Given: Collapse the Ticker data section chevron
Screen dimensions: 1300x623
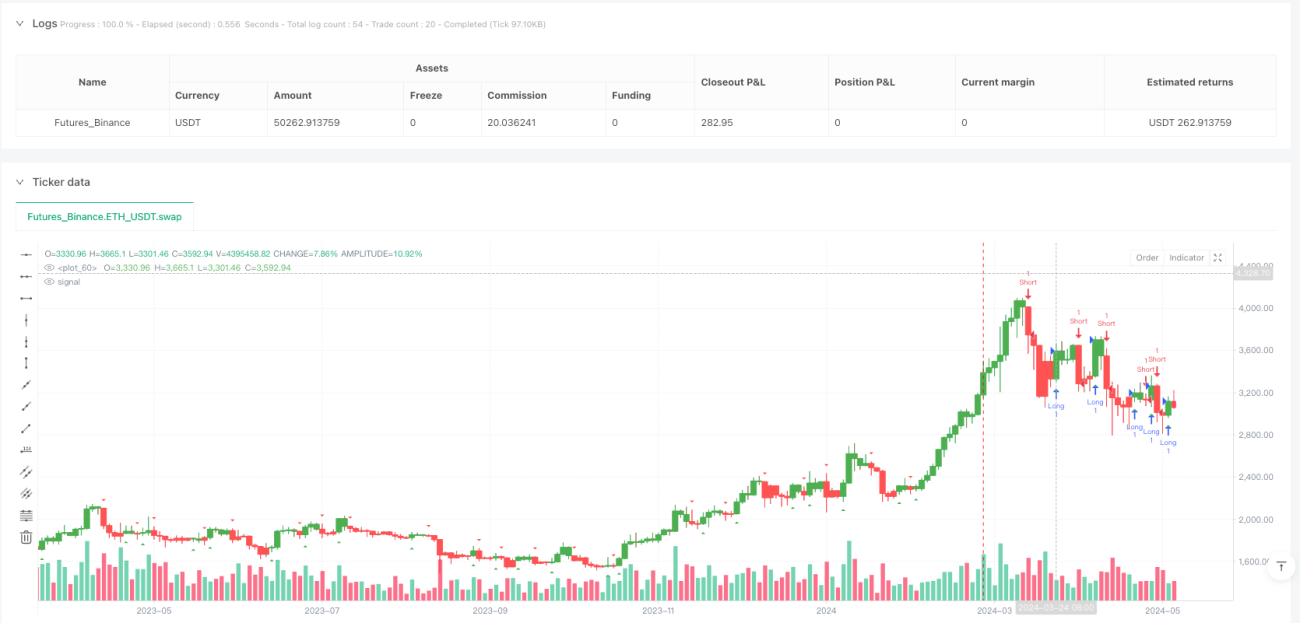Looking at the screenshot, I should click(20, 182).
